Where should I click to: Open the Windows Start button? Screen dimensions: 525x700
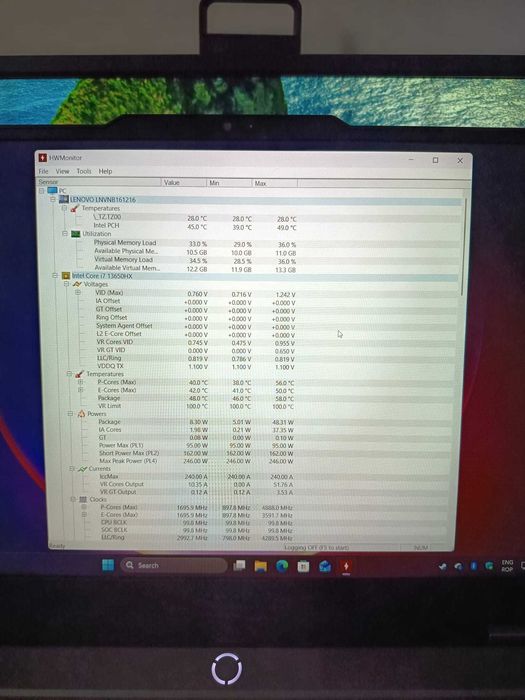tap(108, 565)
